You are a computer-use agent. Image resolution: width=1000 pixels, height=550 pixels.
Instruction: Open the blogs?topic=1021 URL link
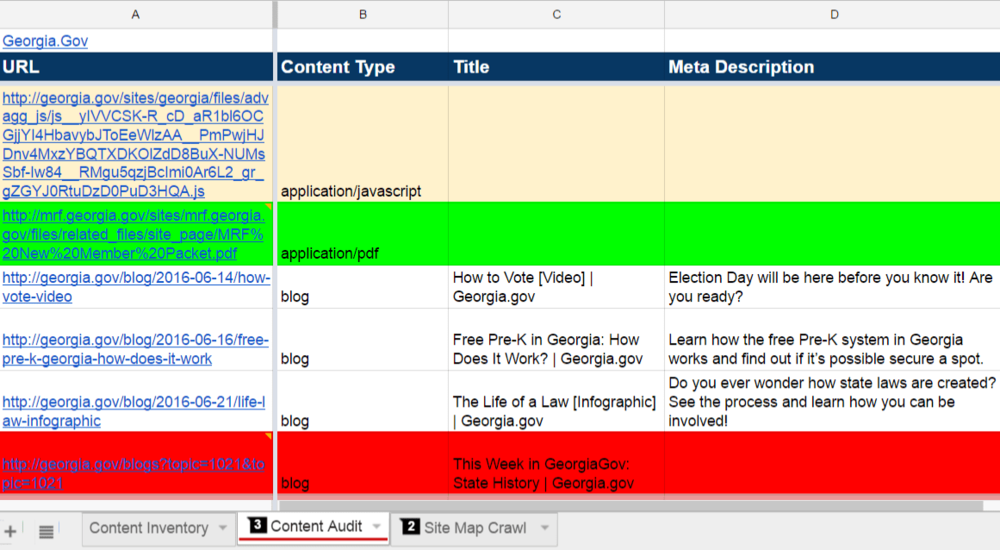[133, 473]
